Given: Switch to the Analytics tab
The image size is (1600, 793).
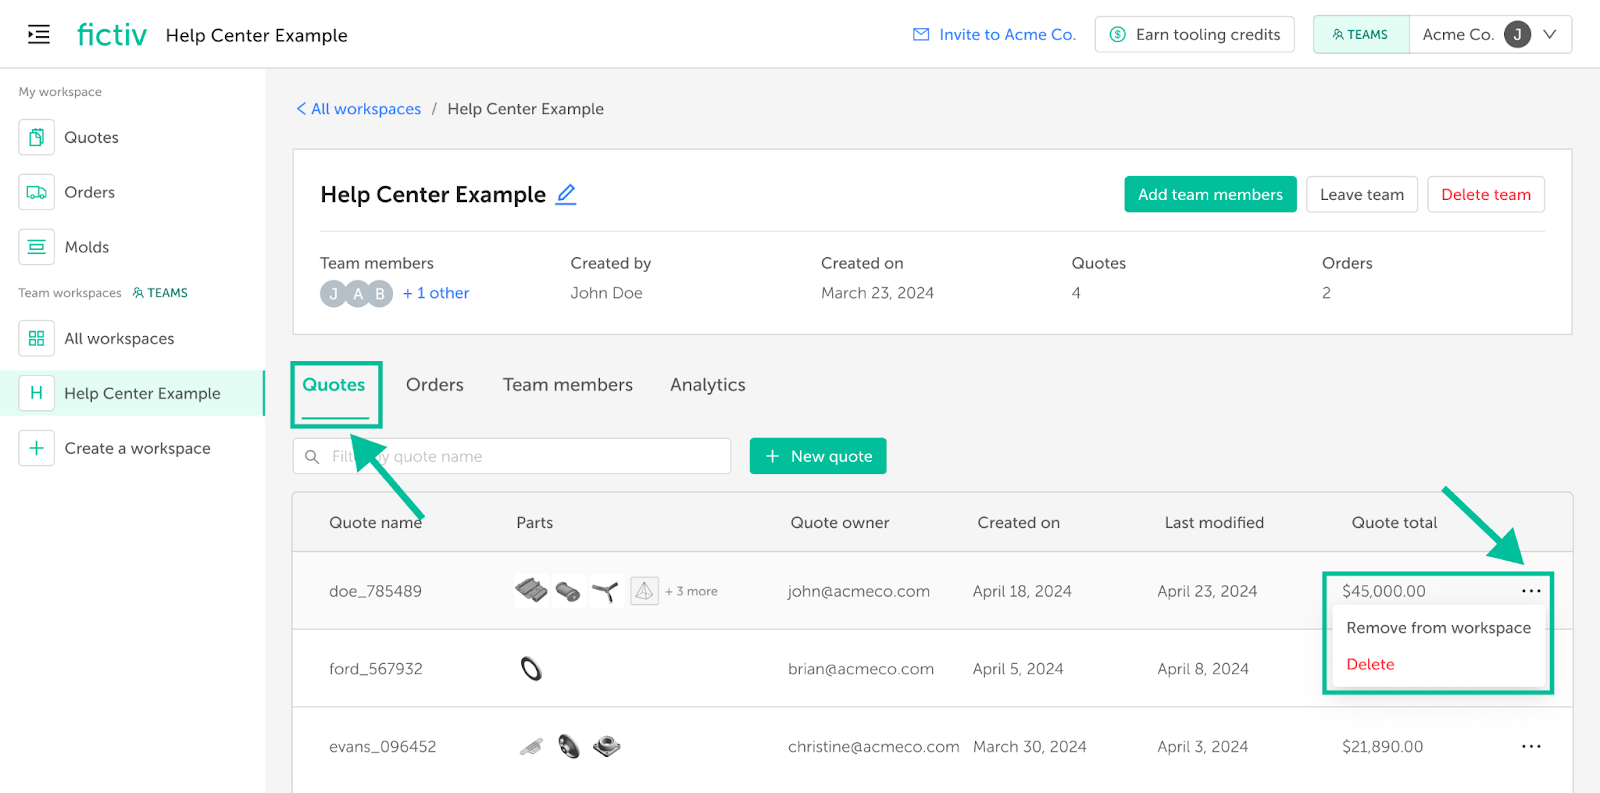Looking at the screenshot, I should (708, 385).
